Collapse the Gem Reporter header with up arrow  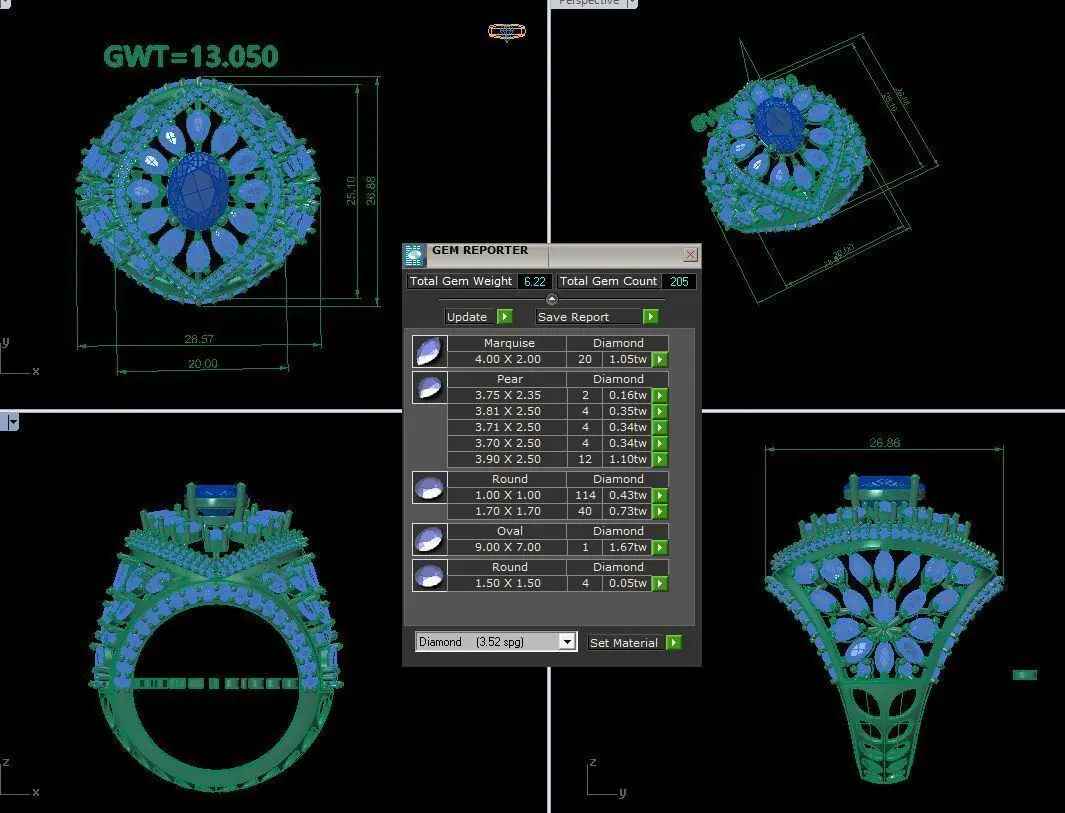coord(552,299)
